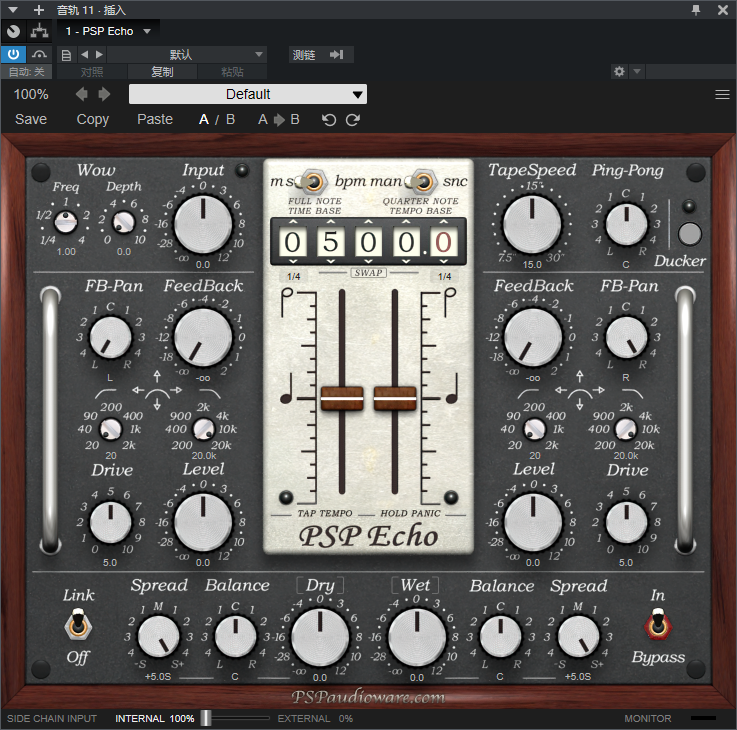Image resolution: width=737 pixels, height=730 pixels.
Task: Click Paste in PSP toolbar
Action: (155, 119)
